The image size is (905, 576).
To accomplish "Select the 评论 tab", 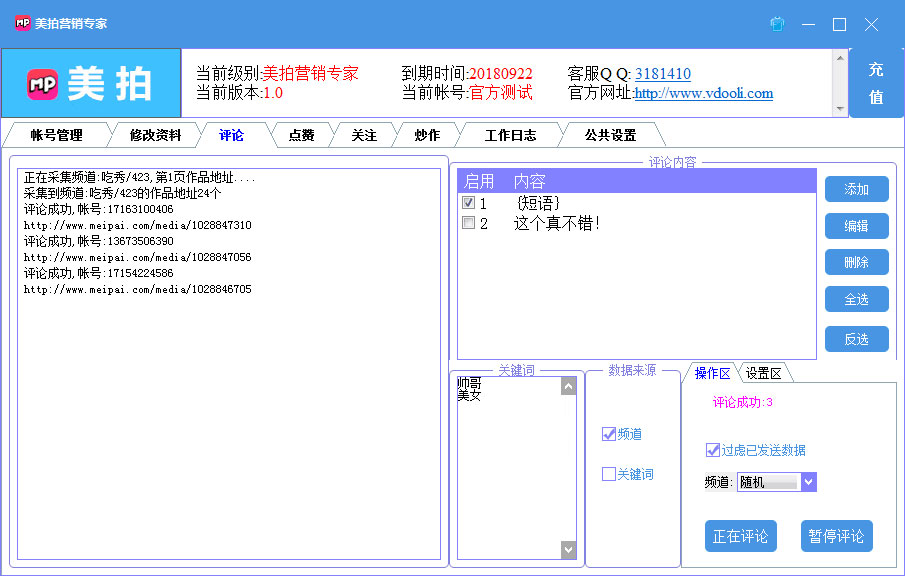I will coord(231,135).
